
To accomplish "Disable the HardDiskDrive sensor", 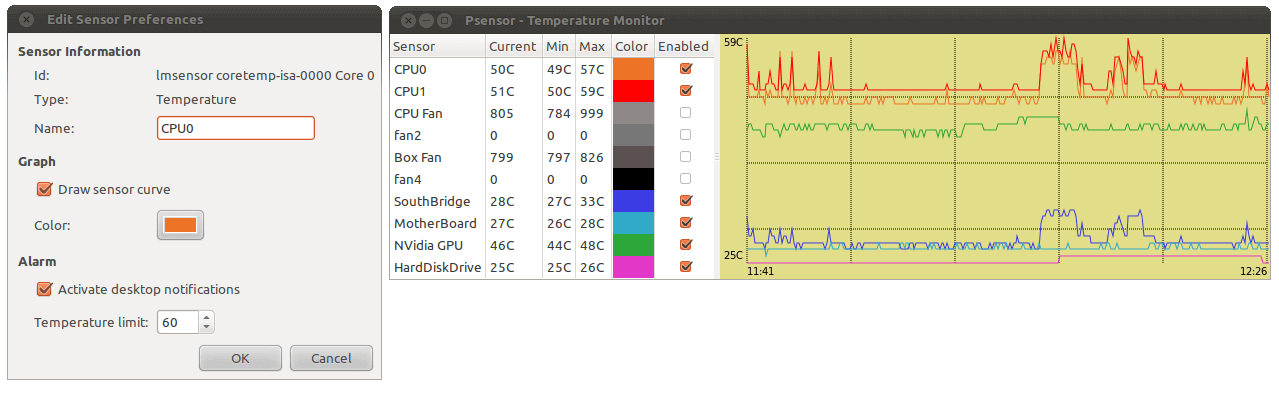I will pyautogui.click(x=685, y=267).
